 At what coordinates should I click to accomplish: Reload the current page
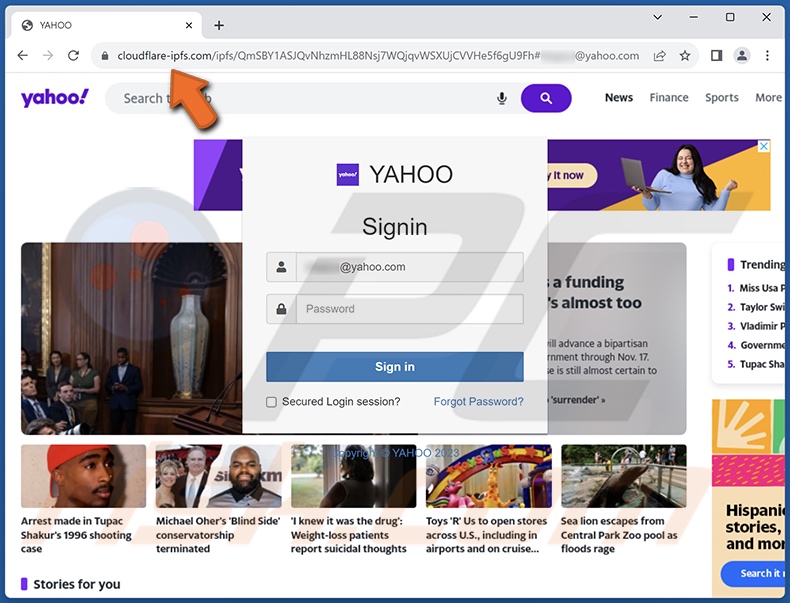74,55
